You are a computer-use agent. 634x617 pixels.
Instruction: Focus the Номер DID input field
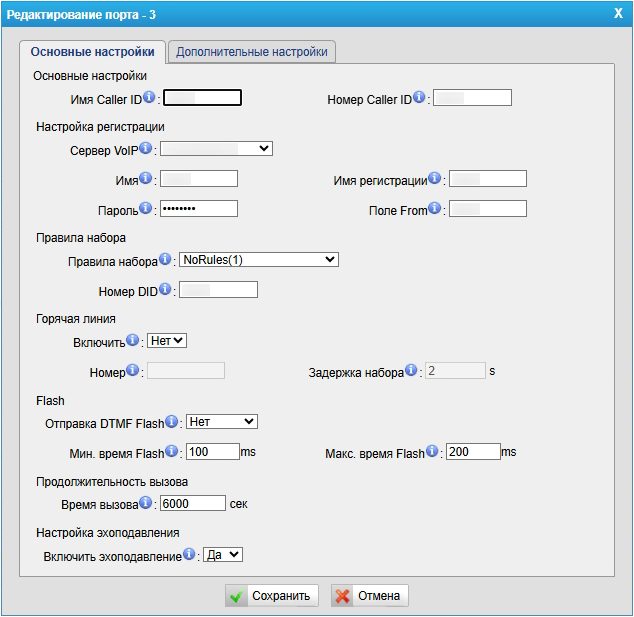218,289
